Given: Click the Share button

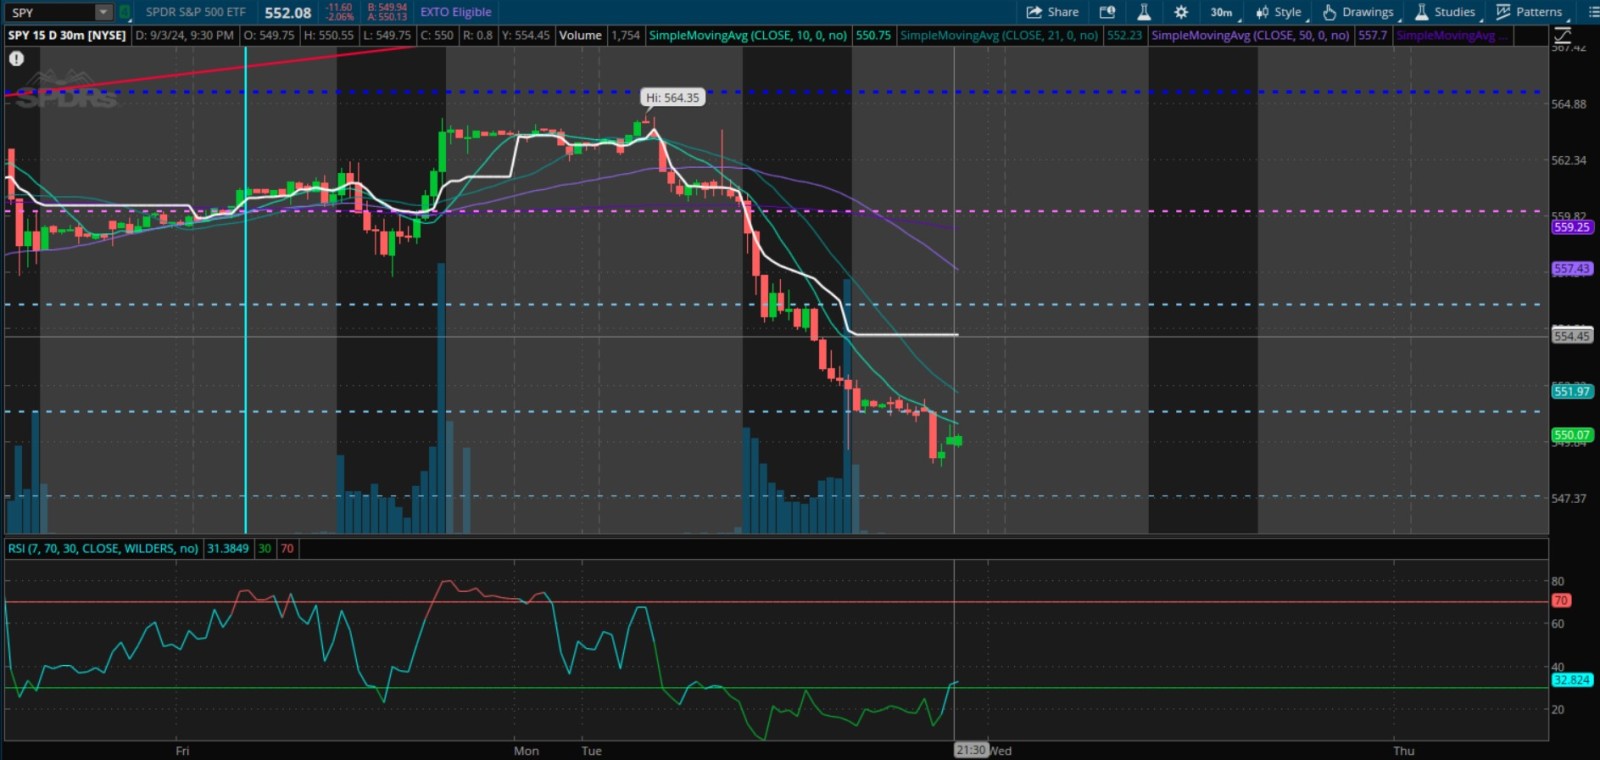Looking at the screenshot, I should [1053, 12].
